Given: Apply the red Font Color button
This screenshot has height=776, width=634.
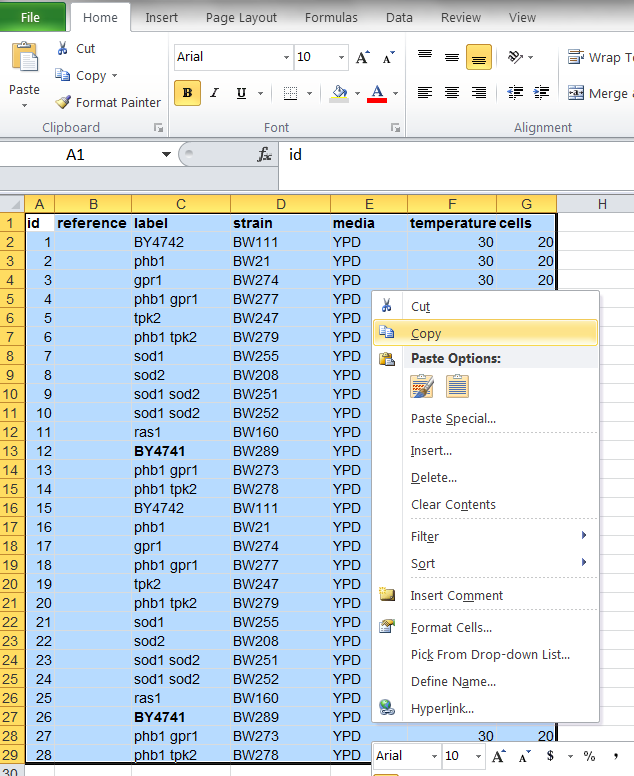Looking at the screenshot, I should click(377, 93).
